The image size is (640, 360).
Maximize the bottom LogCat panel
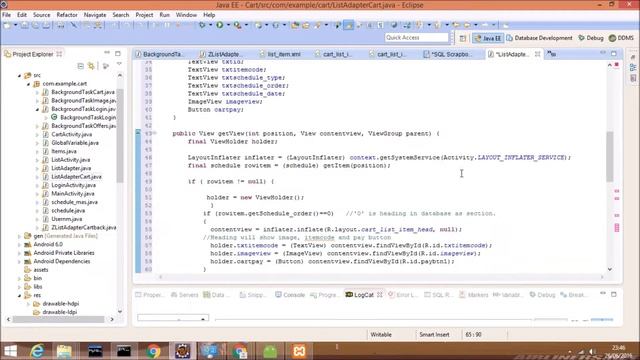[x=614, y=294]
